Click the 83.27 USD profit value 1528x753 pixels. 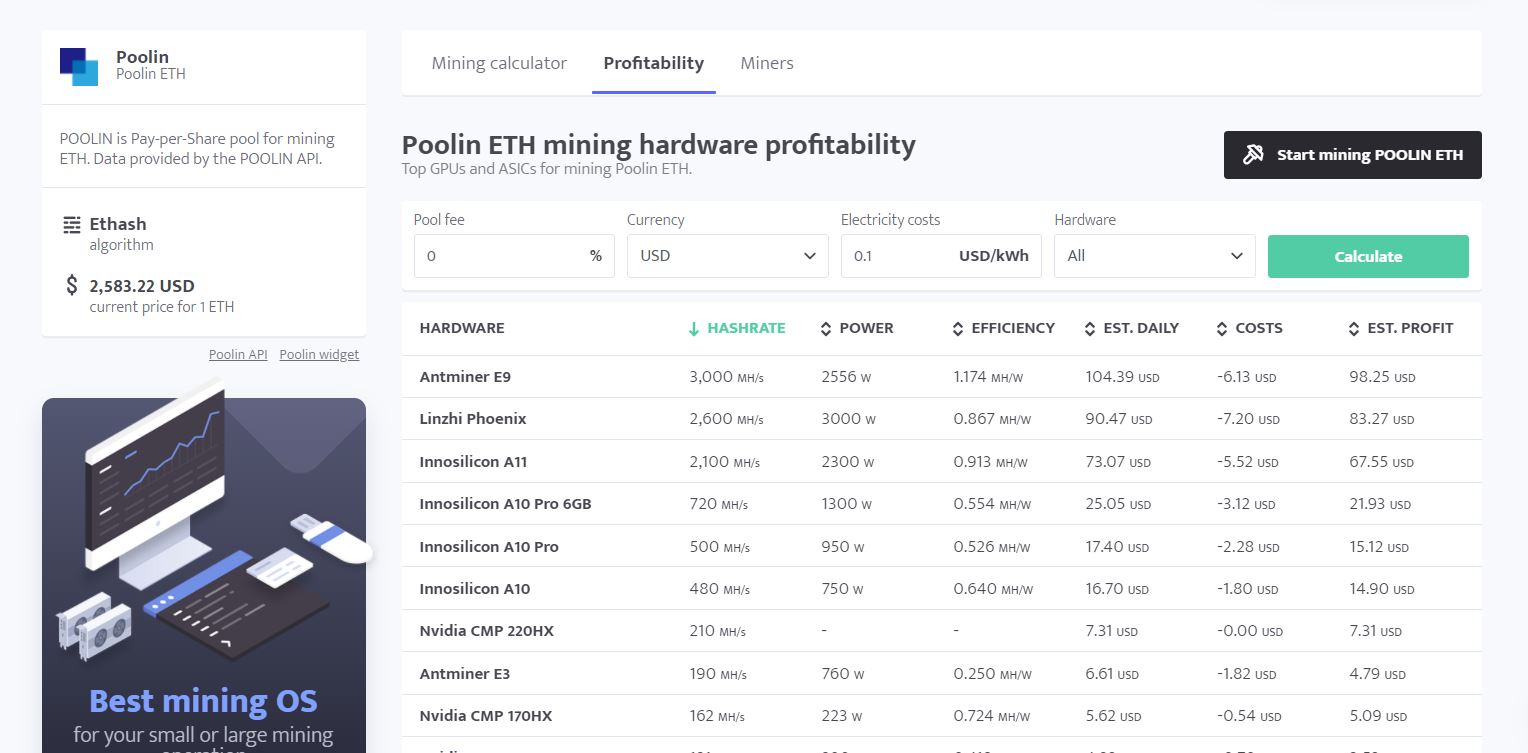(1382, 419)
